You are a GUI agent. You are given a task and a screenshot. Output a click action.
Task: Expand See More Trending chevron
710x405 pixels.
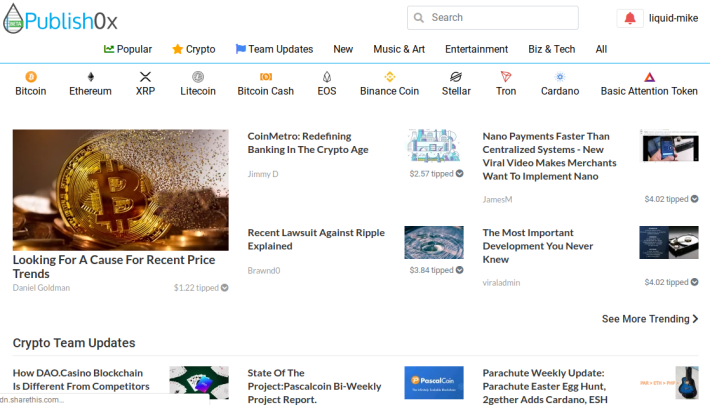tap(695, 319)
